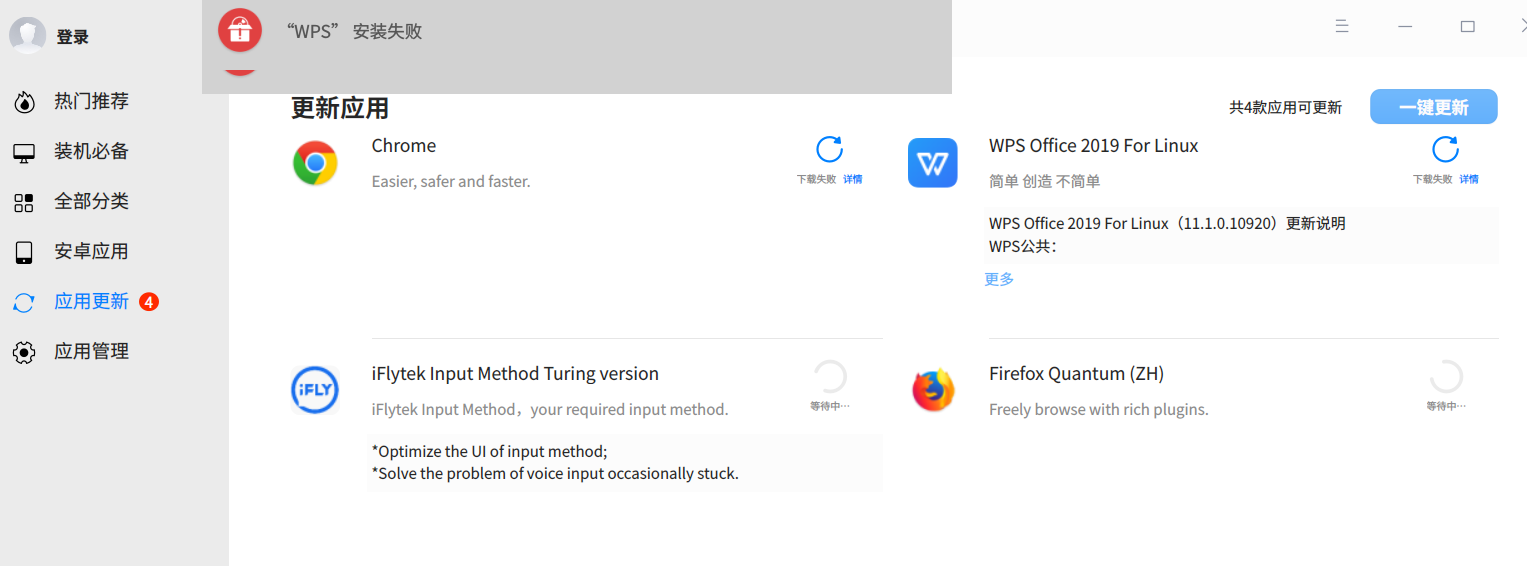Retry the Chrome download with refresh icon
The image size is (1527, 566).
pyautogui.click(x=829, y=150)
